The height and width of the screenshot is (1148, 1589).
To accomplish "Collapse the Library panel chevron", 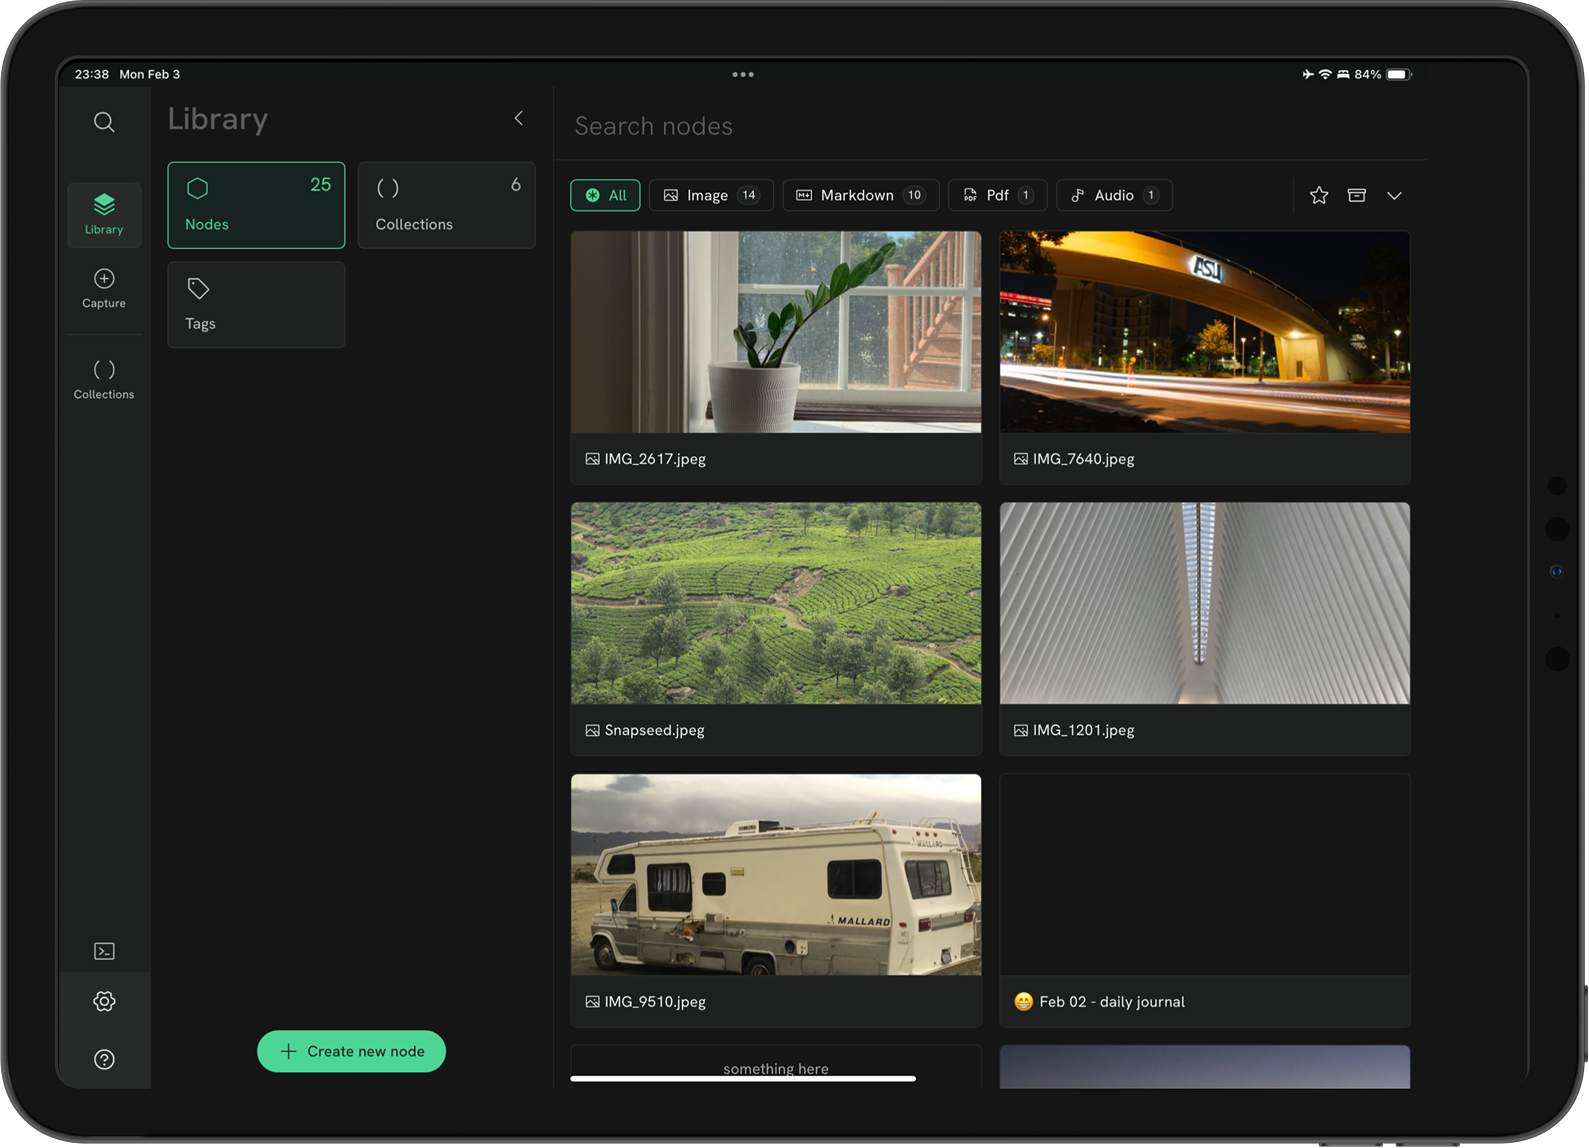I will [x=519, y=118].
